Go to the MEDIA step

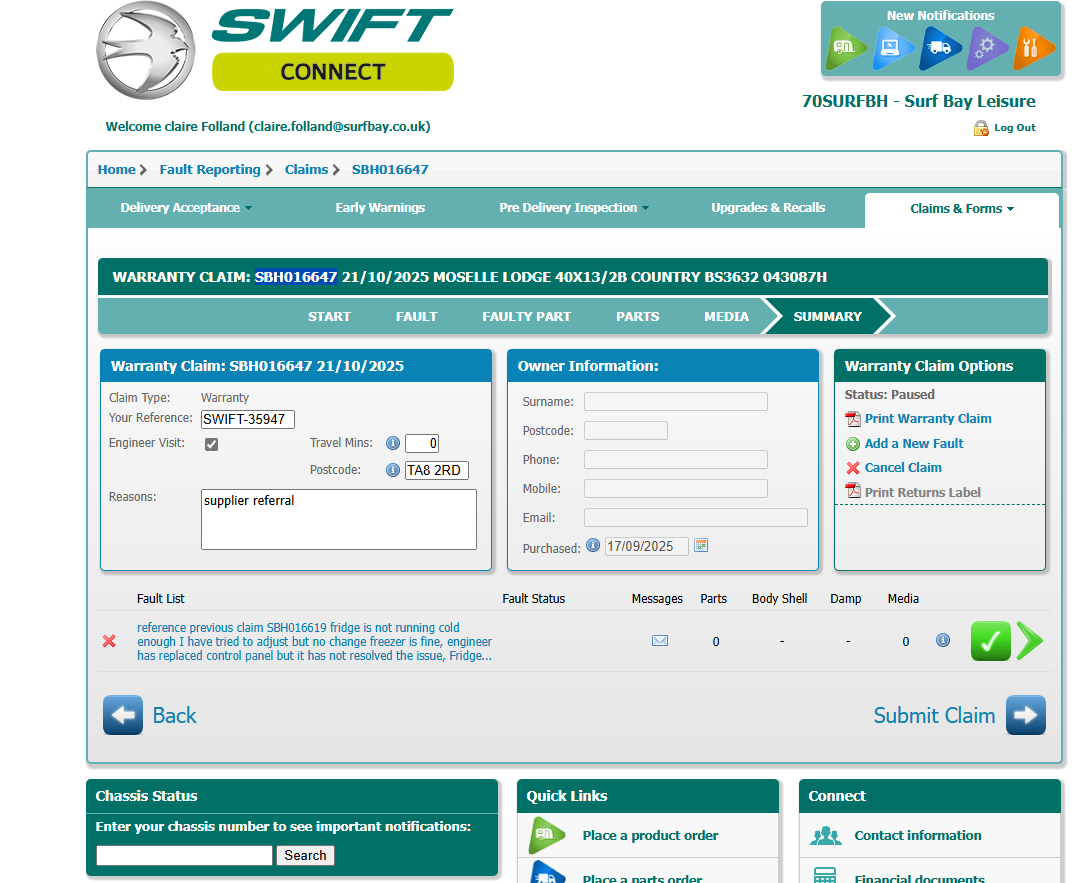click(x=726, y=316)
